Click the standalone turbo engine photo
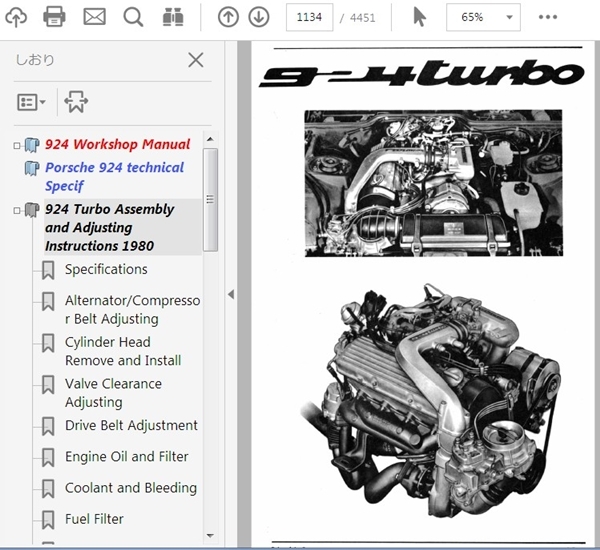The image size is (600, 550). 431,401
